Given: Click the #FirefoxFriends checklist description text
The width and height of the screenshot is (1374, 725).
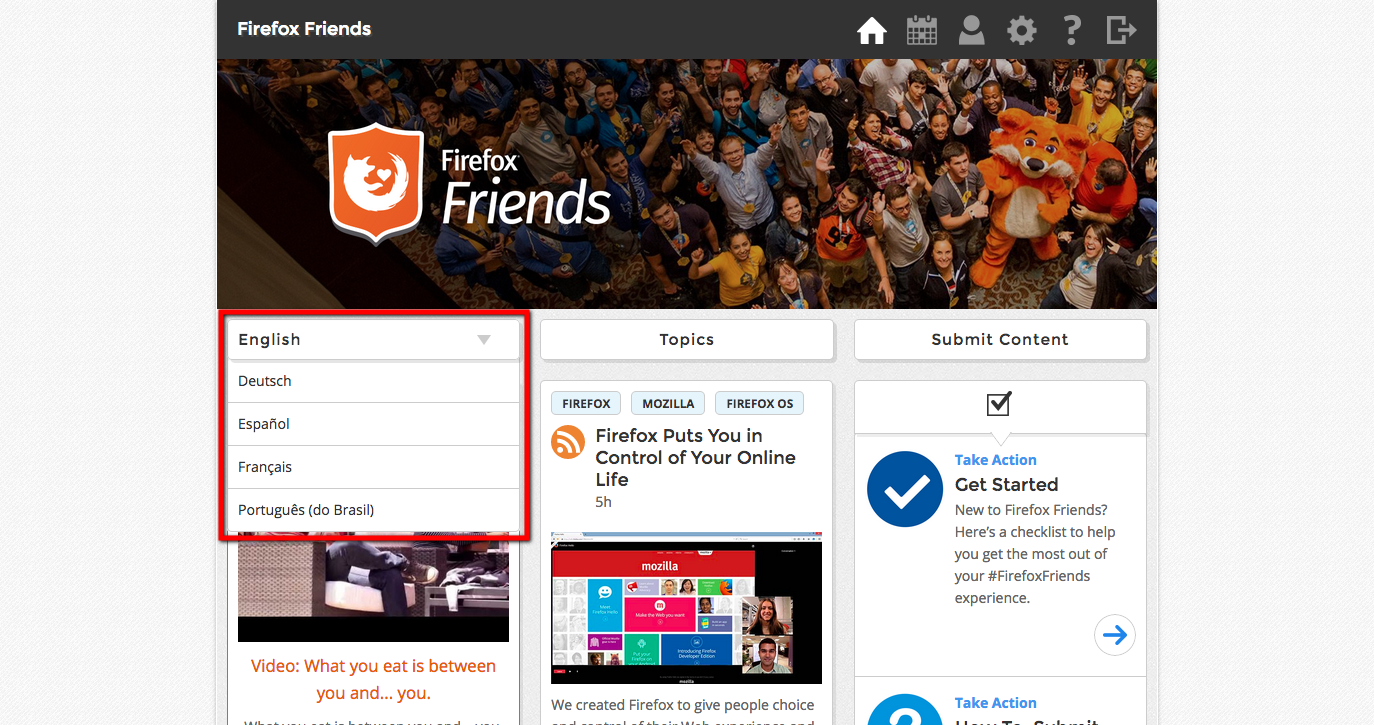Looking at the screenshot, I should coord(1035,554).
